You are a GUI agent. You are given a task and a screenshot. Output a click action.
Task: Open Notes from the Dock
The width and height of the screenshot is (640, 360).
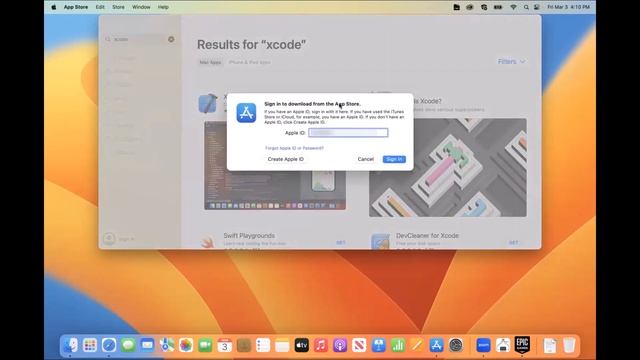(x=282, y=345)
